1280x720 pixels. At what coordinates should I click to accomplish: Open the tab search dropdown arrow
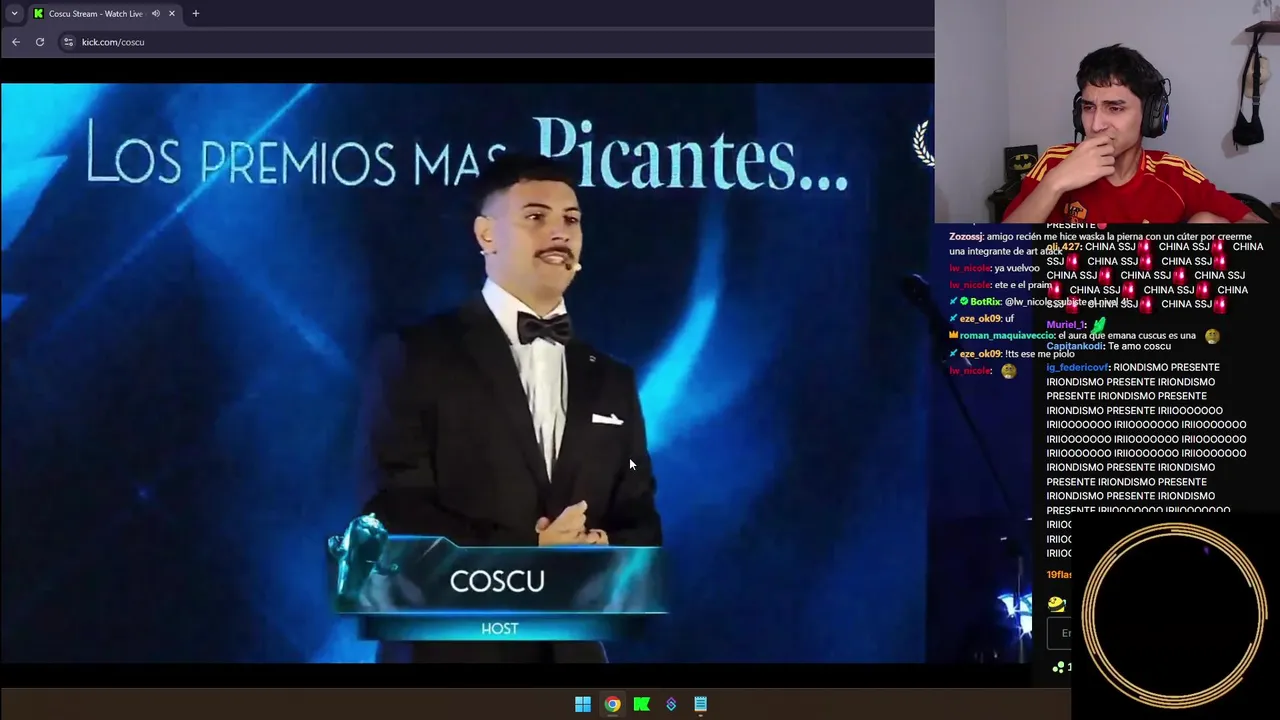click(14, 13)
